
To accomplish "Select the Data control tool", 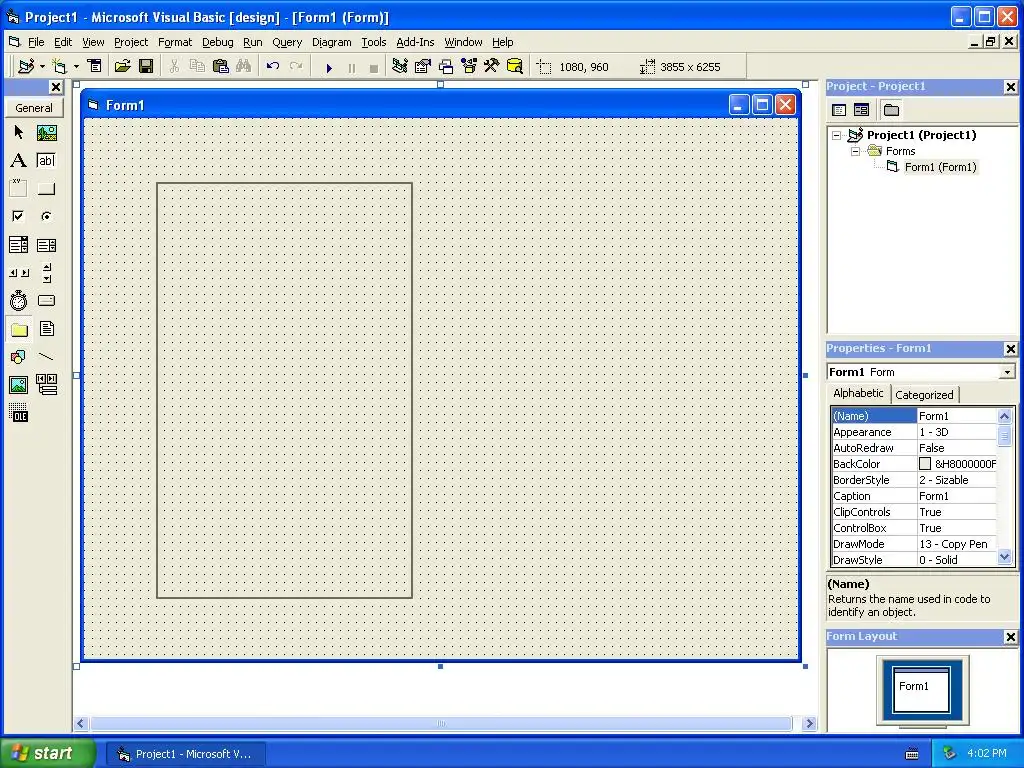I will pos(46,385).
